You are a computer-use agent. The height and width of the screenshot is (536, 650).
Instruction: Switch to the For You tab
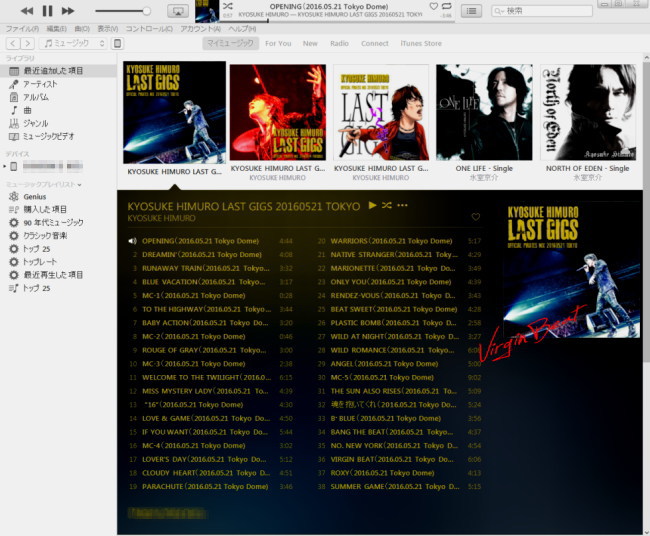coord(278,43)
